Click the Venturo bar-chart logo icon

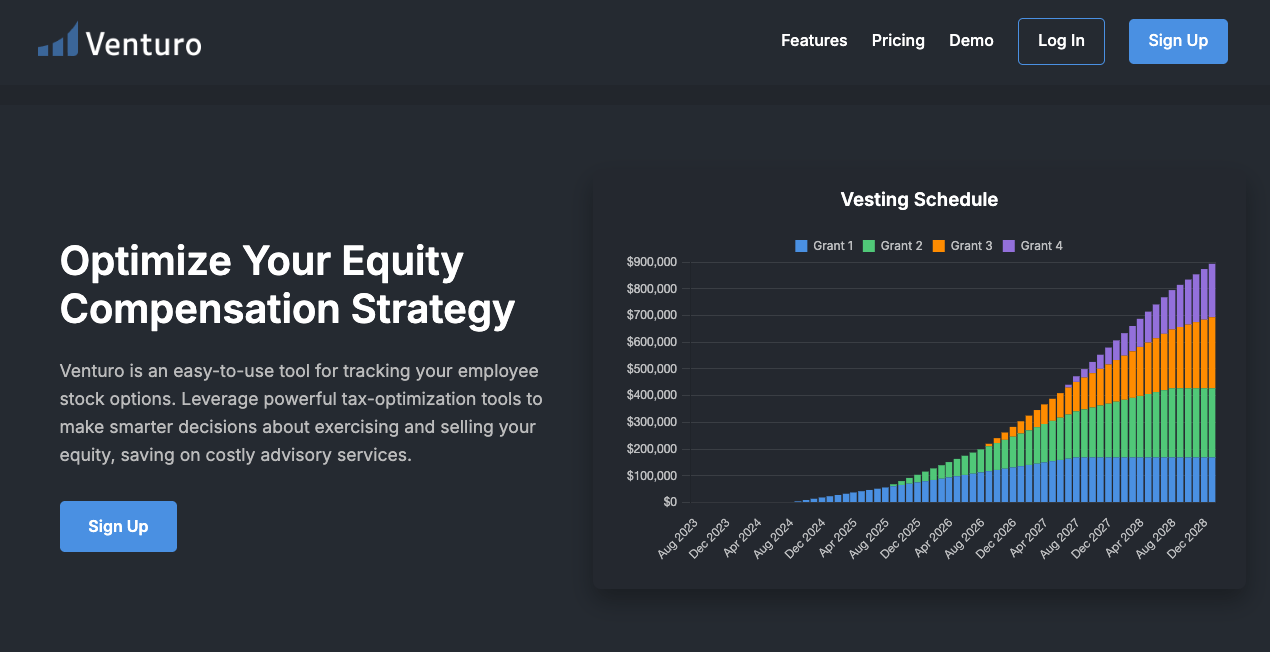[x=58, y=40]
